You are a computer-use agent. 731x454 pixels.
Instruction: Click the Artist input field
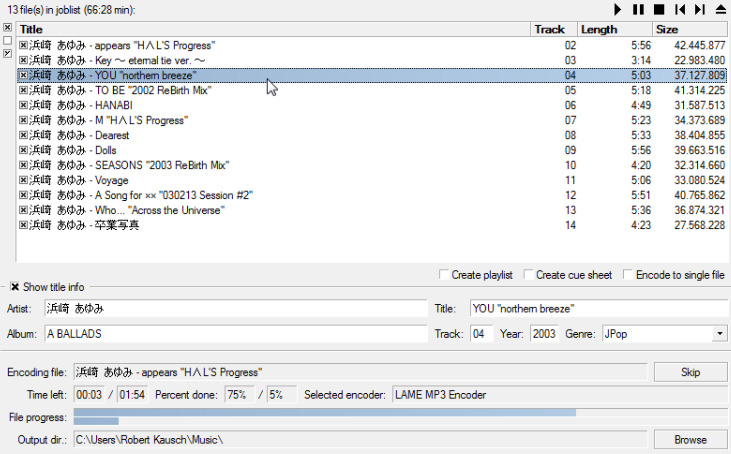tap(236, 309)
